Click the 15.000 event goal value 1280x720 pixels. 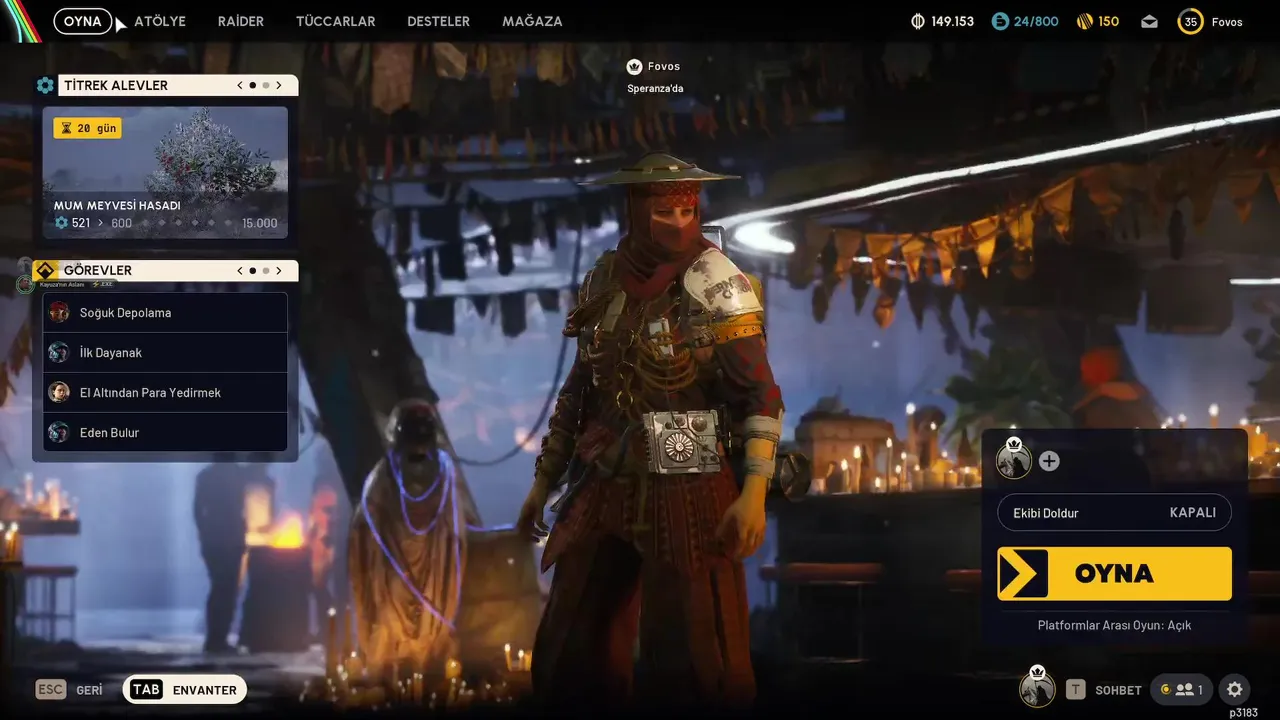coord(260,223)
